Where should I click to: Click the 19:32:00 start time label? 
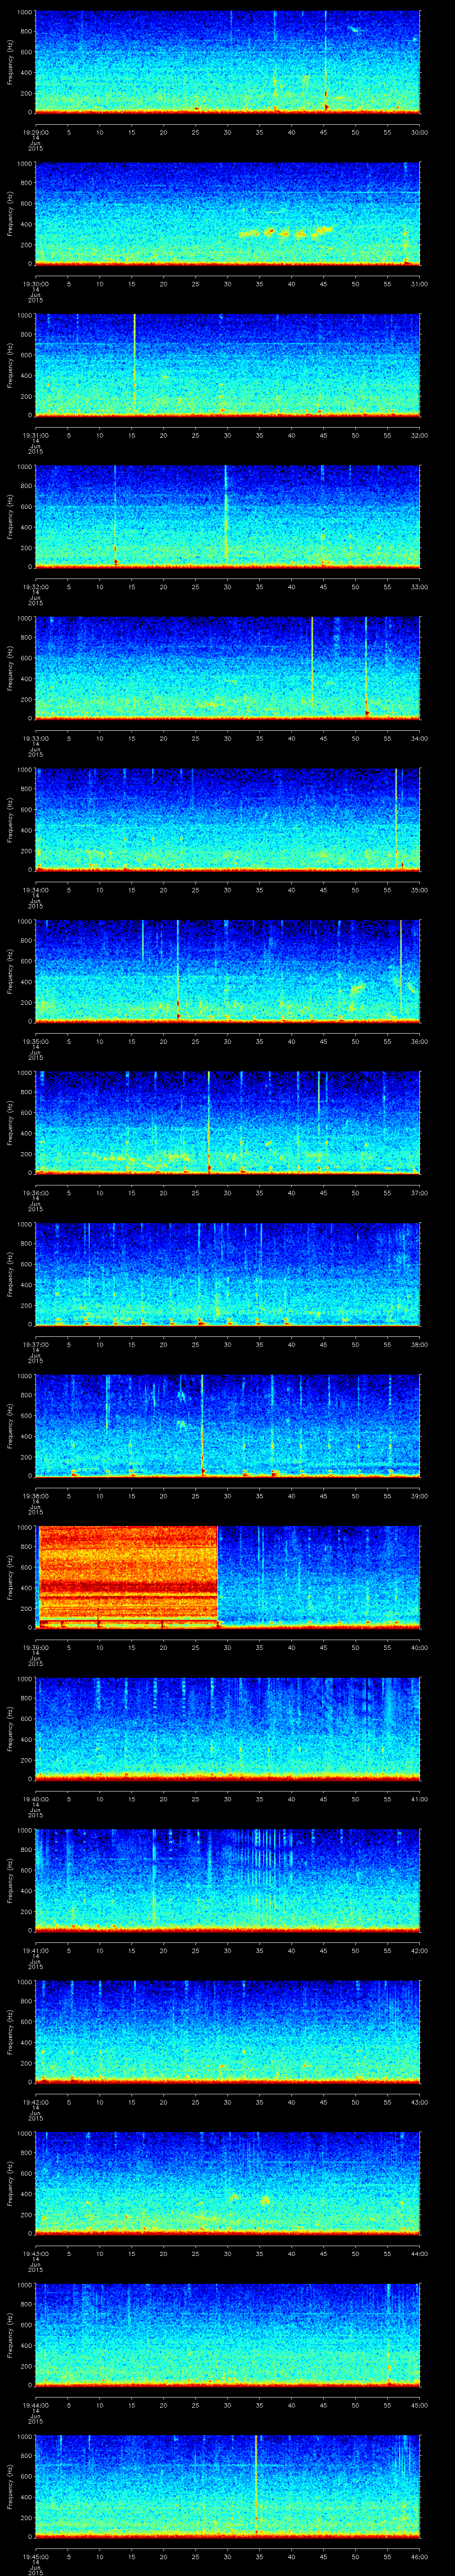coord(35,587)
